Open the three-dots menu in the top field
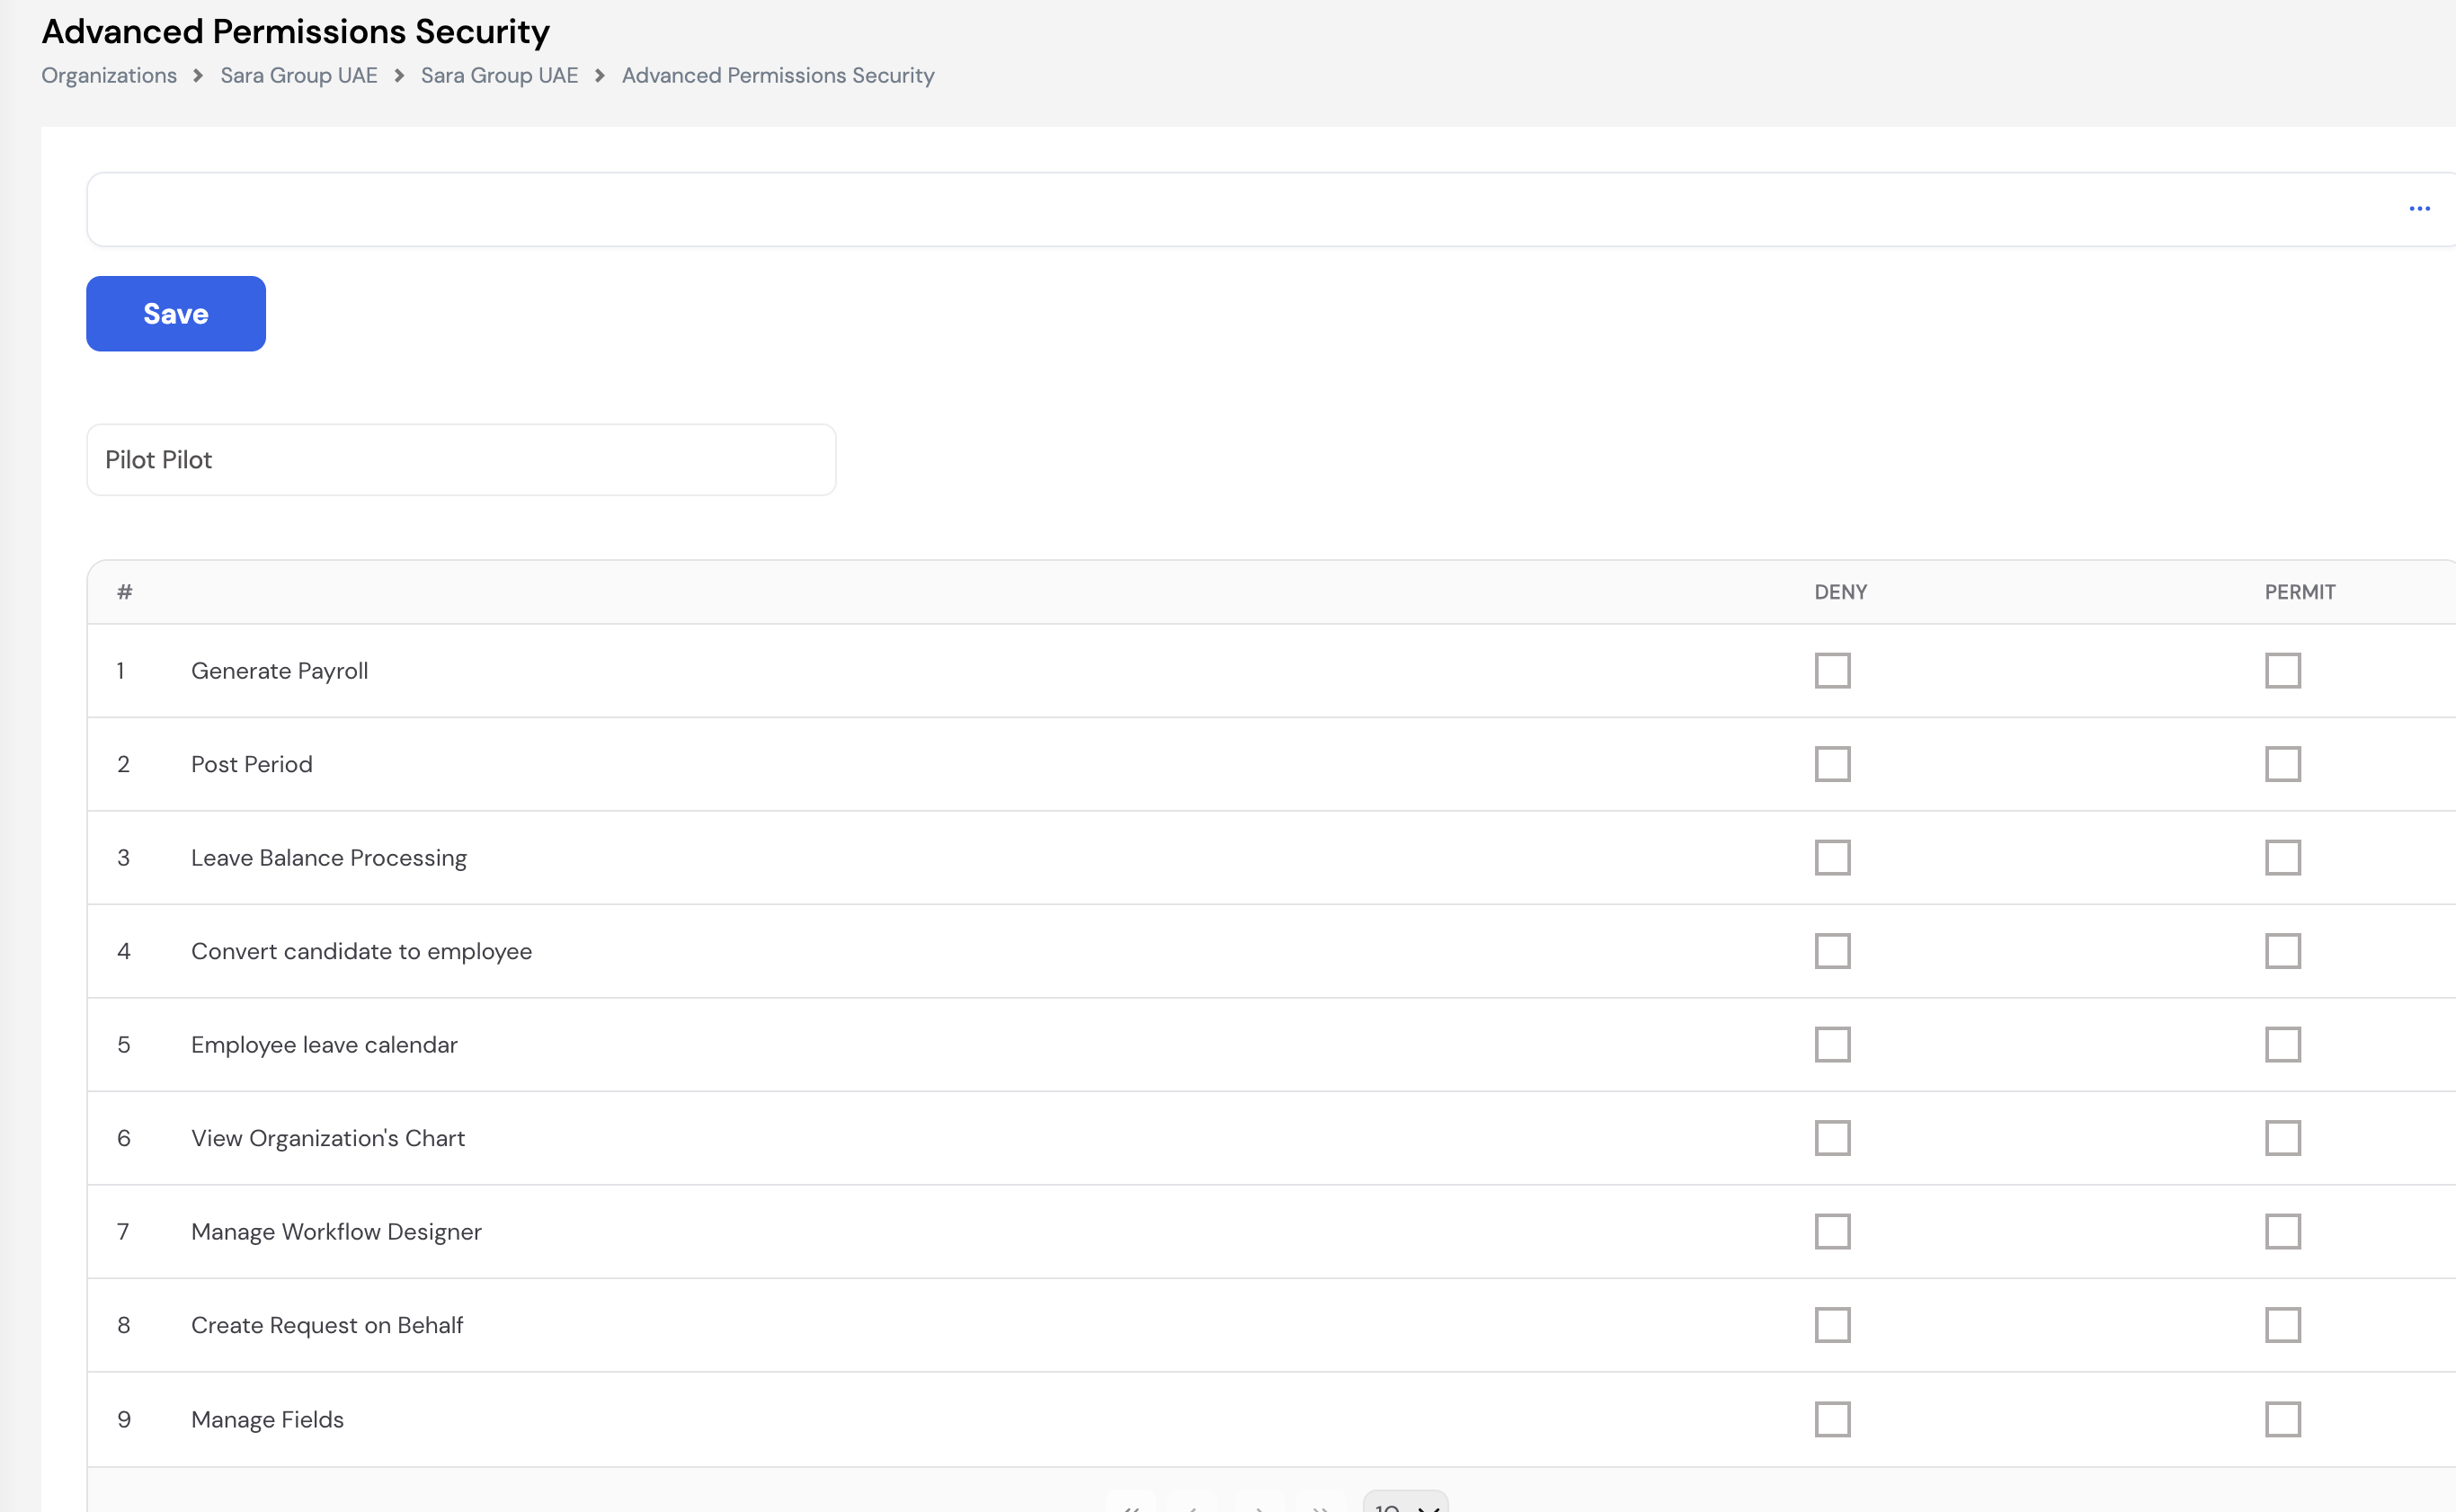The height and width of the screenshot is (1512, 2456). 2419,209
